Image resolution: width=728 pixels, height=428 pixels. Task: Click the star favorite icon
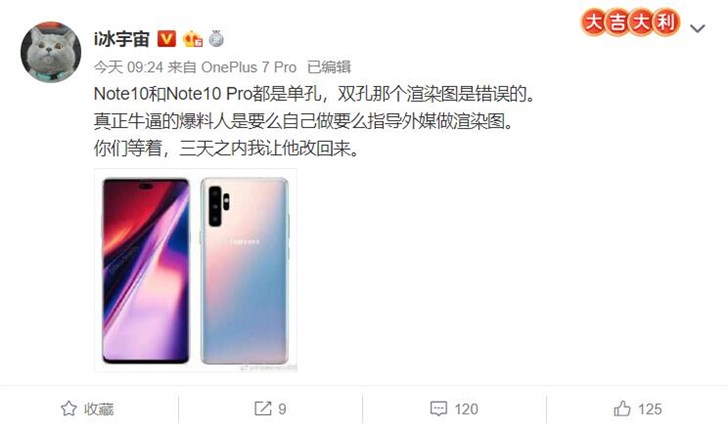coord(69,409)
